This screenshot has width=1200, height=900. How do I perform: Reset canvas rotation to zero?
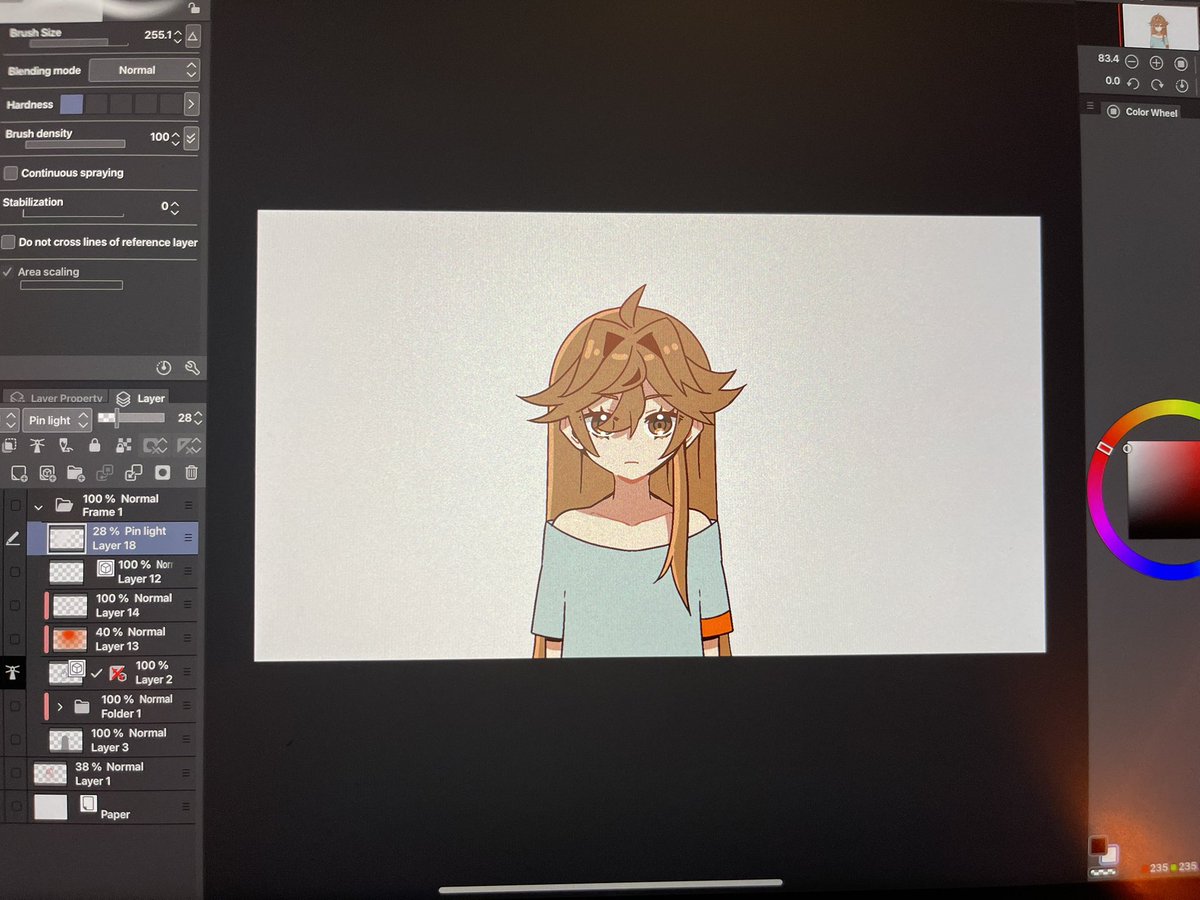click(1182, 84)
